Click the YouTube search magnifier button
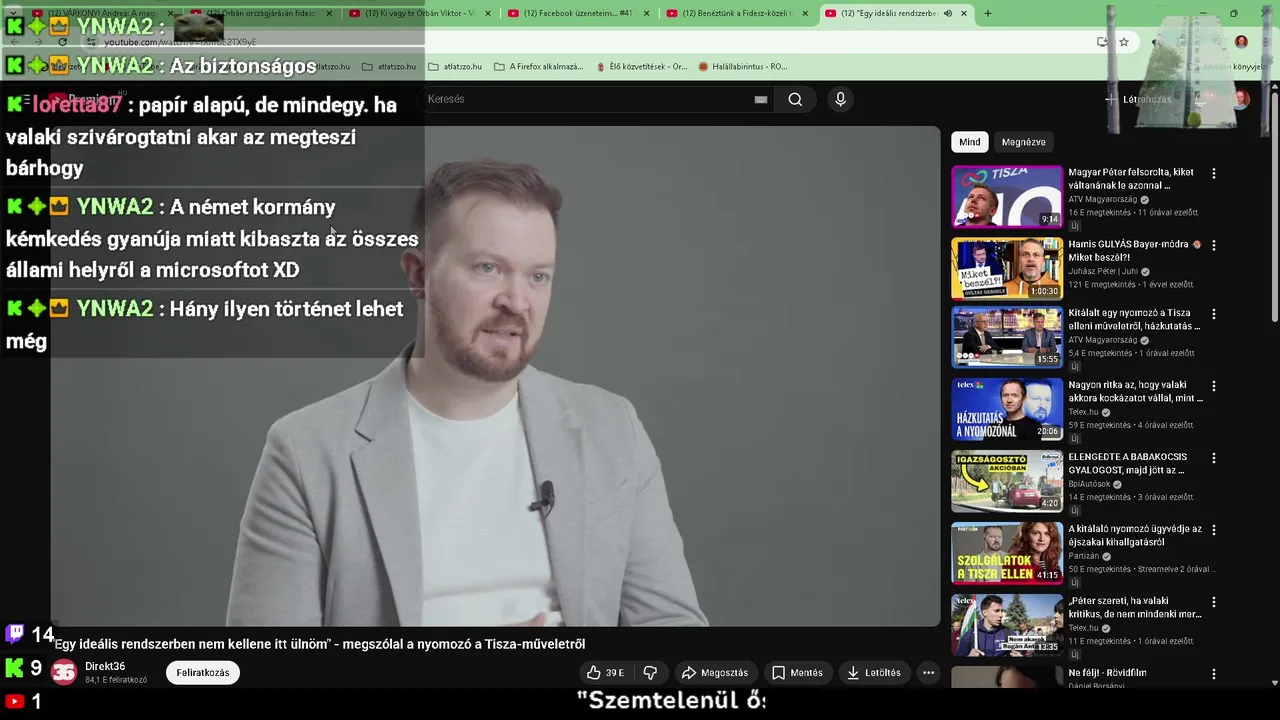Screen dimensions: 1280x720 point(795,99)
